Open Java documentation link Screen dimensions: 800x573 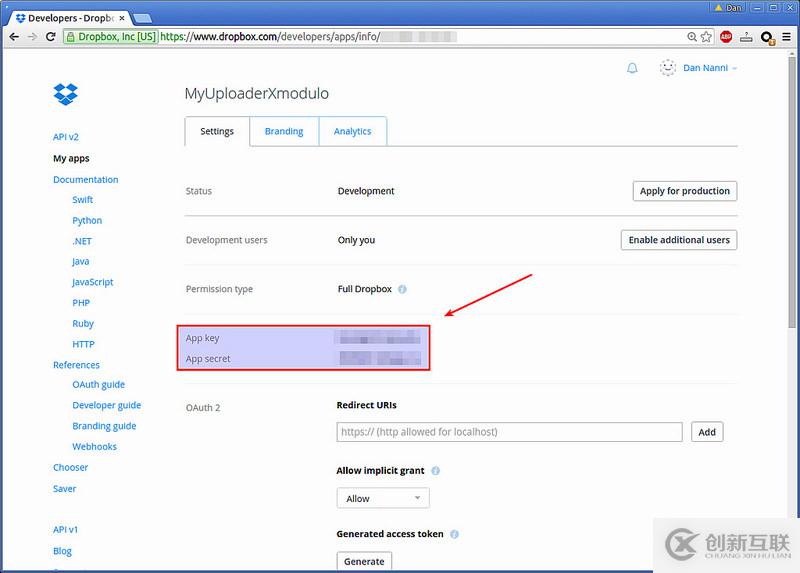[81, 261]
